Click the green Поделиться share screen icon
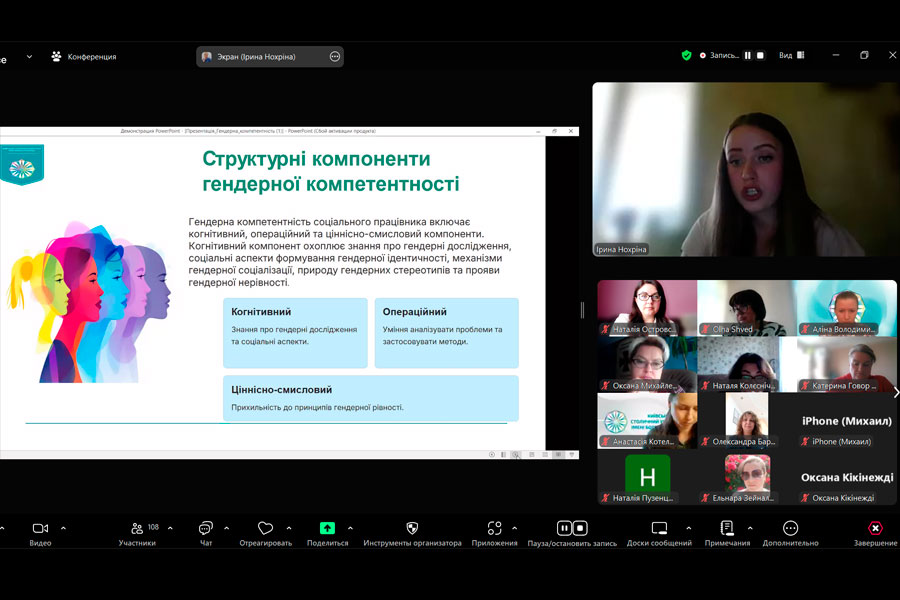Viewport: 900px width, 600px height. [327, 528]
